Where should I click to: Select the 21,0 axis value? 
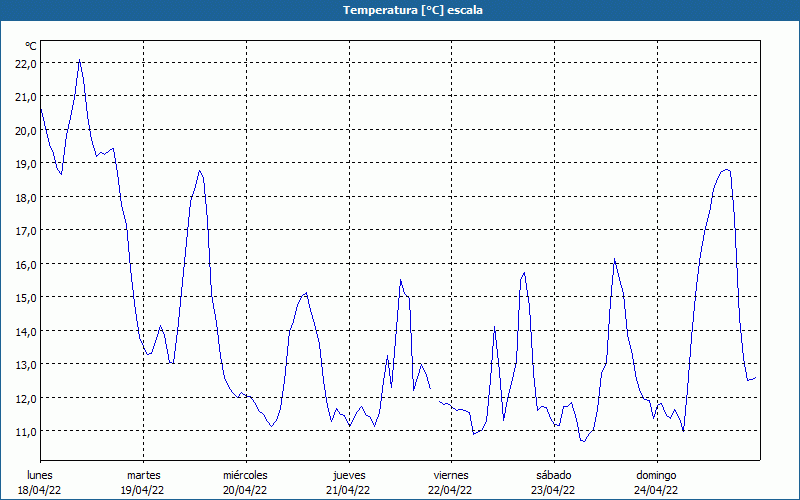pyautogui.click(x=26, y=97)
